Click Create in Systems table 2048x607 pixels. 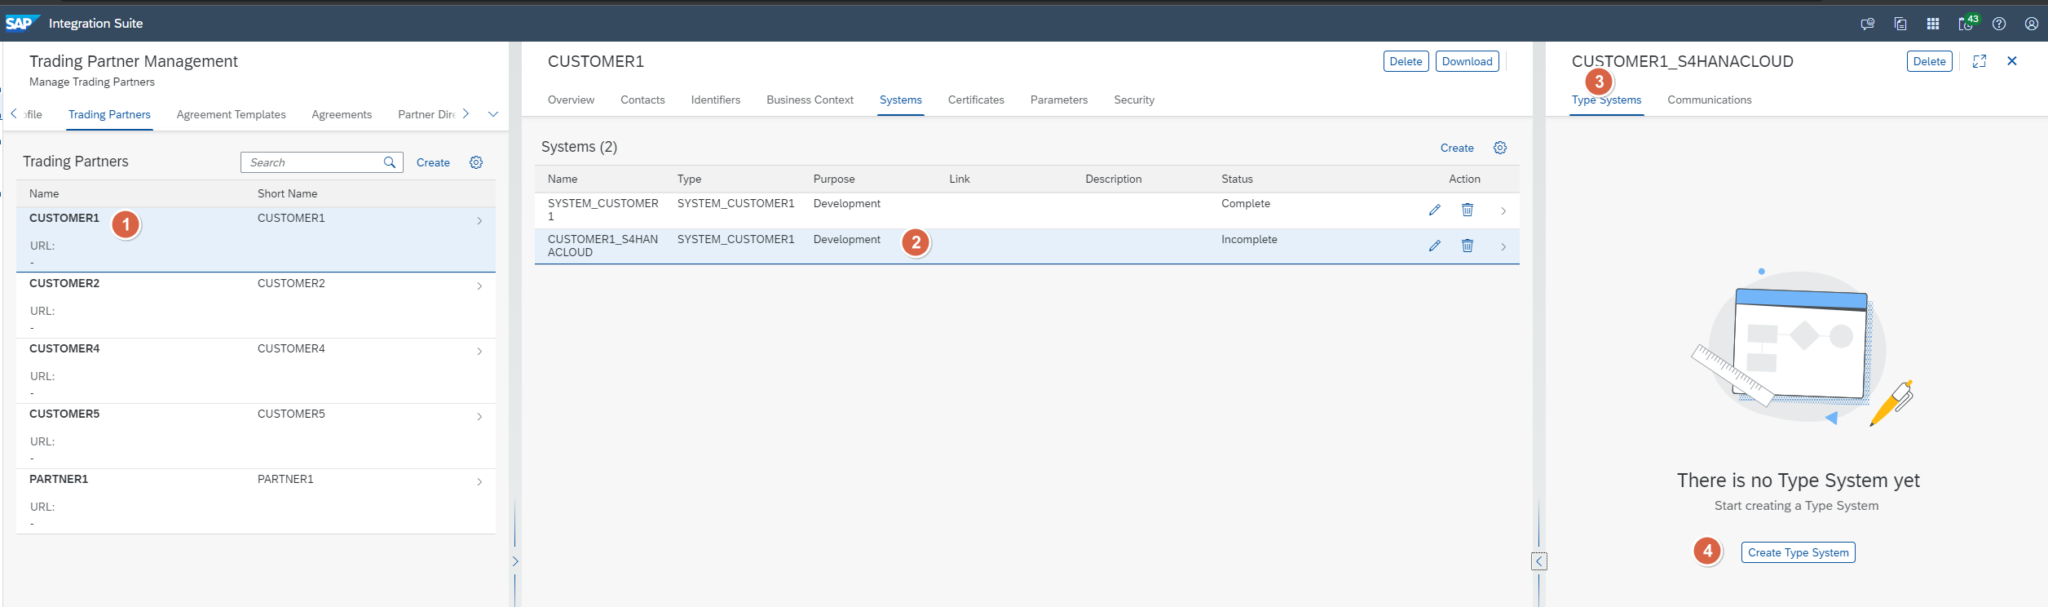(1457, 148)
